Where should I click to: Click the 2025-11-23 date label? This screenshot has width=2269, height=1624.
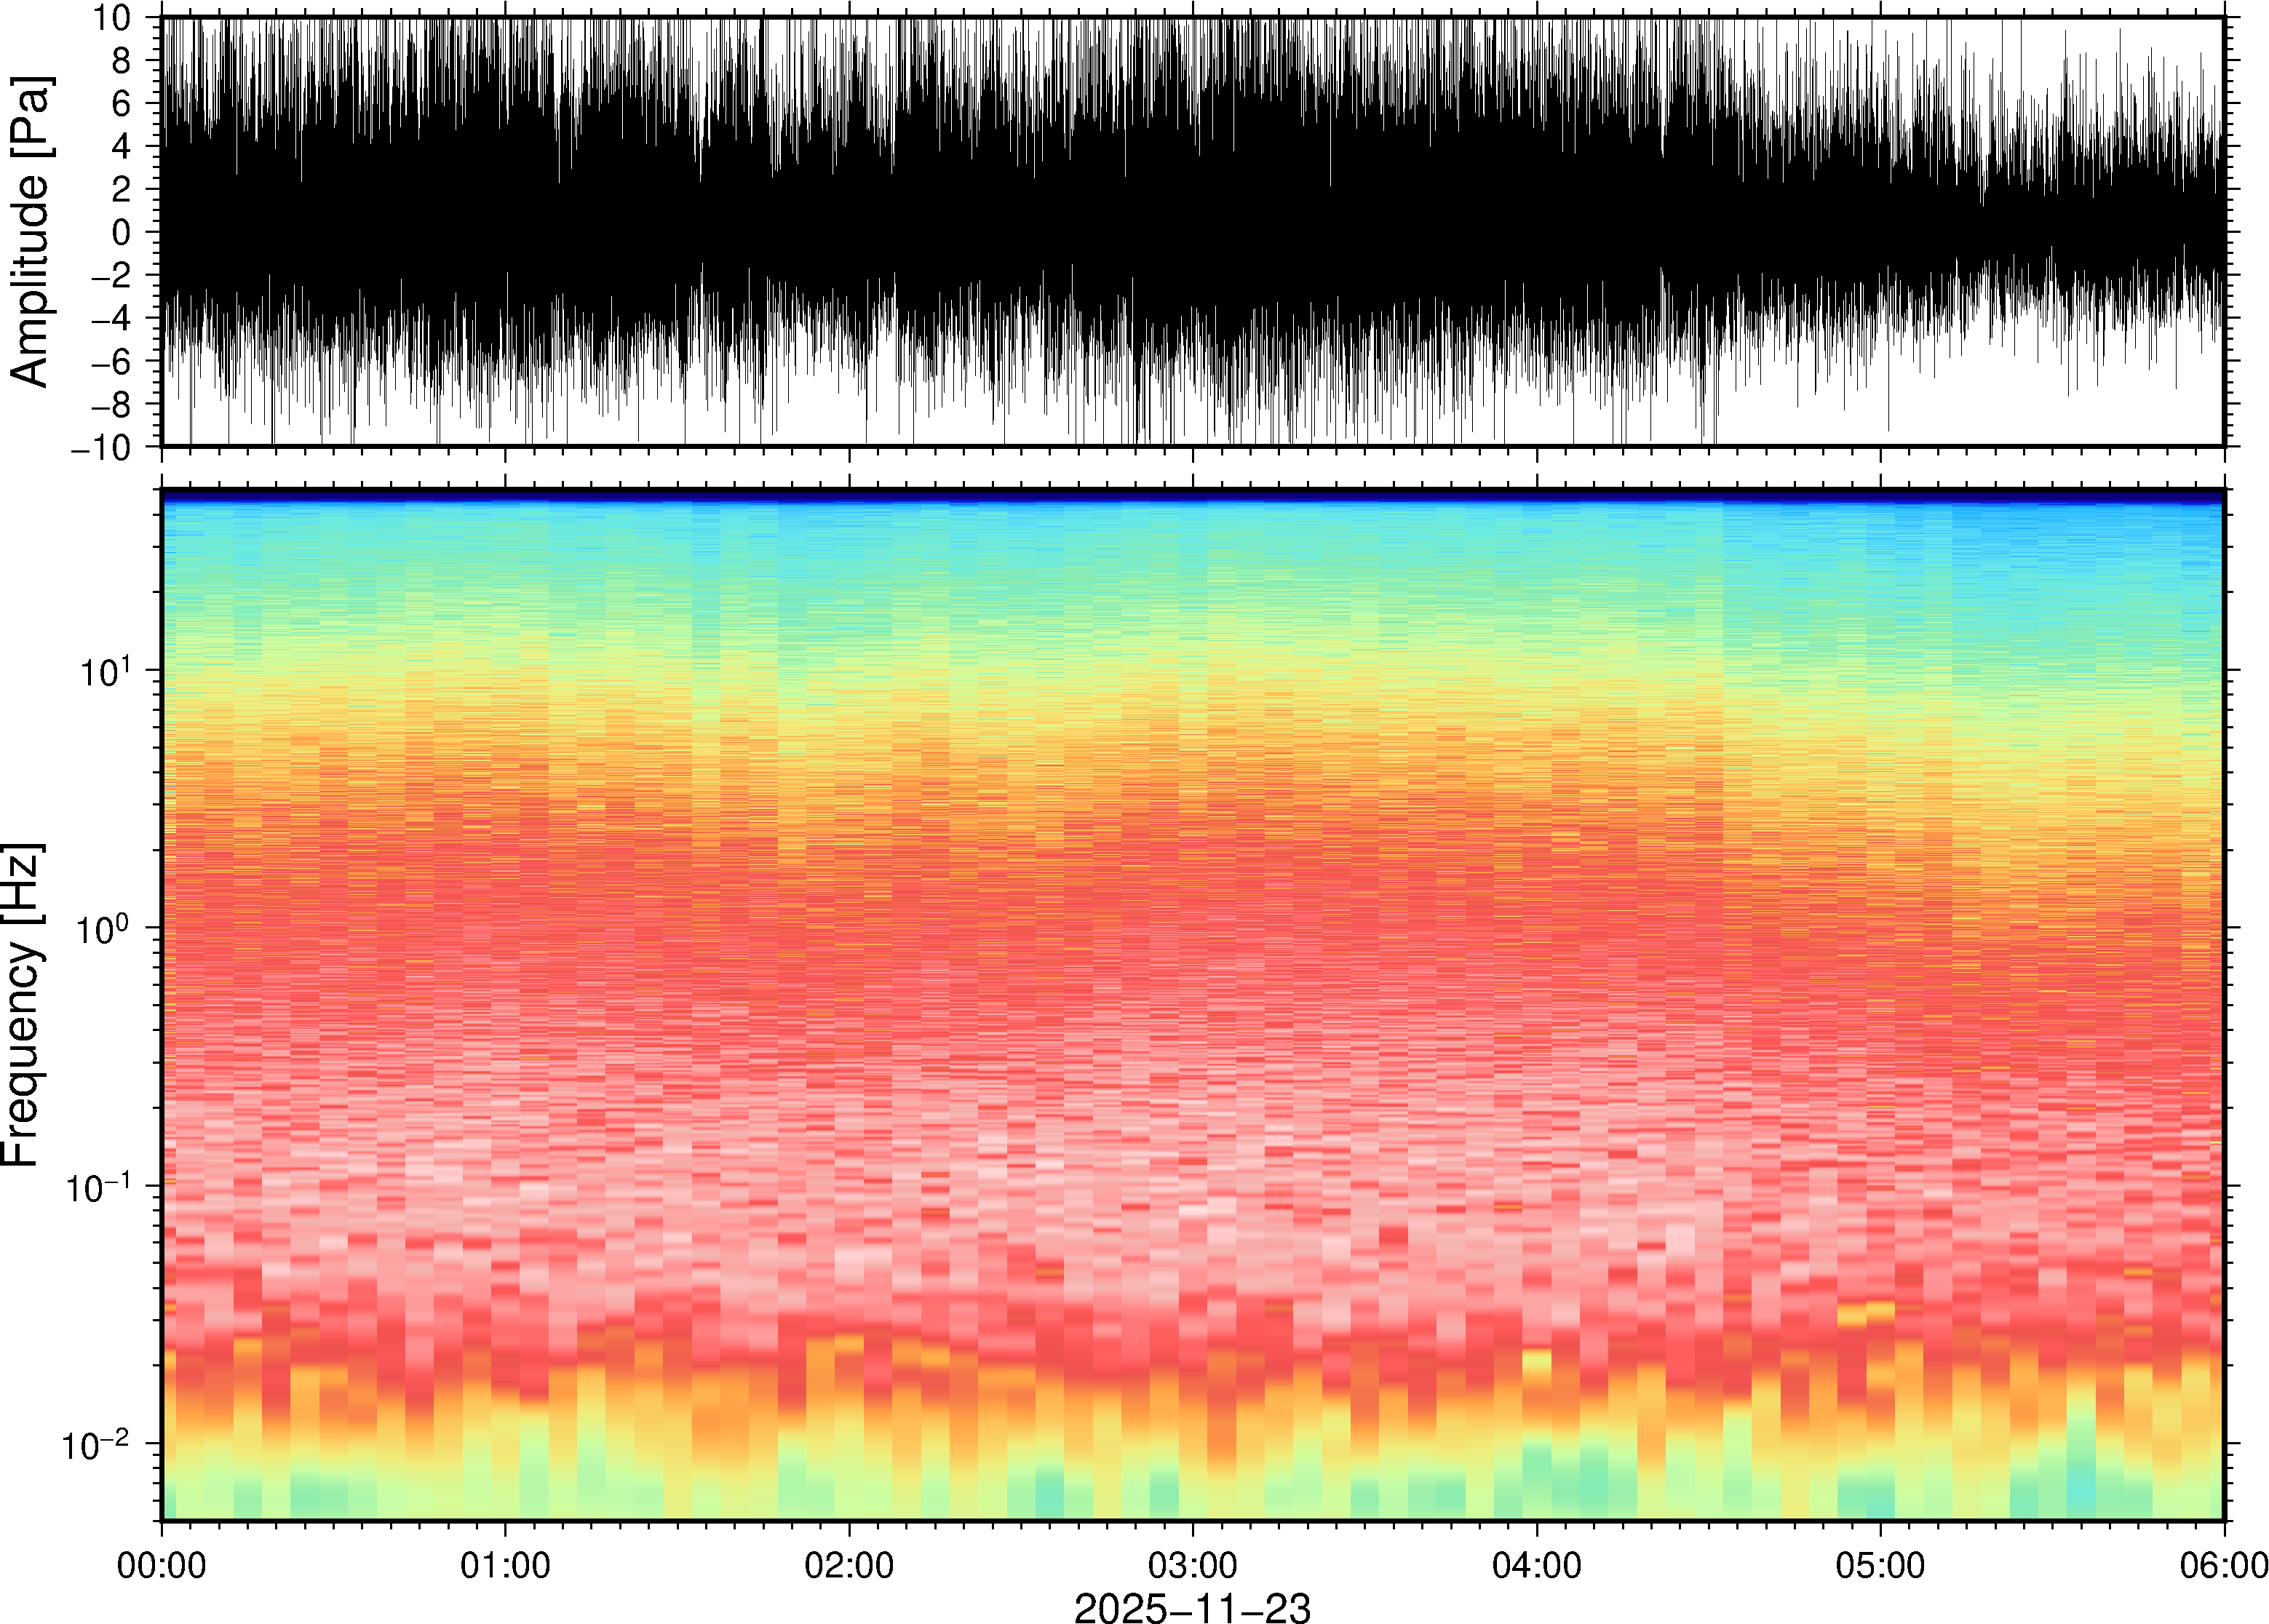[x=1192, y=1607]
